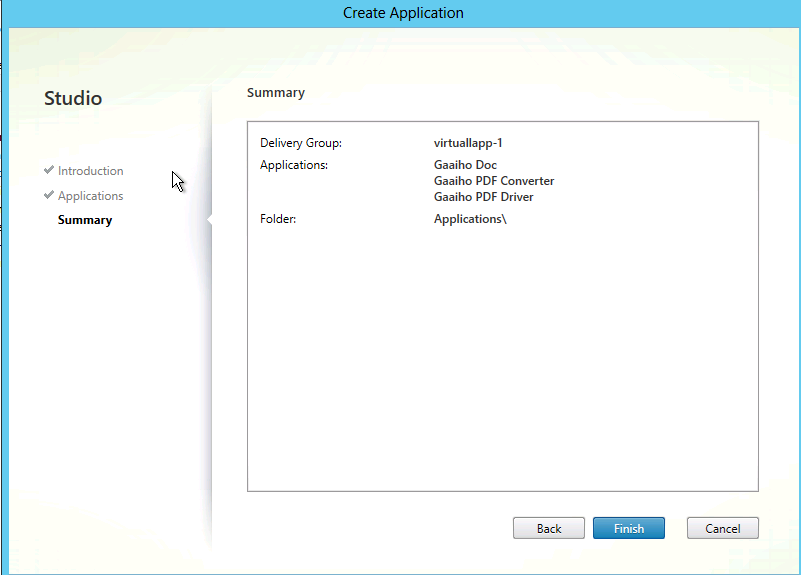Select the Summary wizard step
801x575 pixels.
point(85,220)
